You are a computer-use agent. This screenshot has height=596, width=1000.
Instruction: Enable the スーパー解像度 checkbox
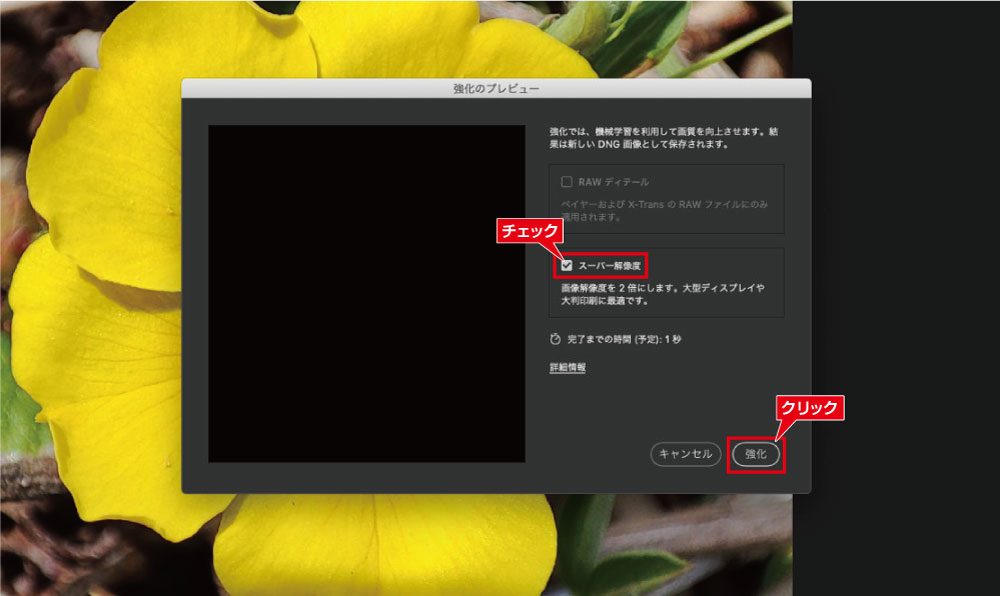click(567, 265)
